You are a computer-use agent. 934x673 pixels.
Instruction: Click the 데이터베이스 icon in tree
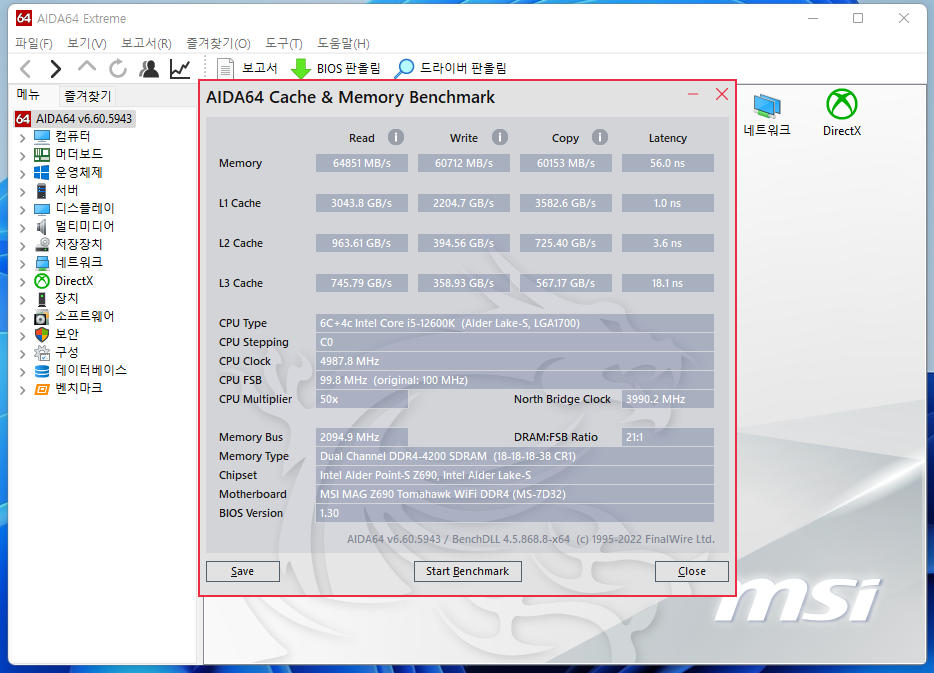[x=42, y=371]
